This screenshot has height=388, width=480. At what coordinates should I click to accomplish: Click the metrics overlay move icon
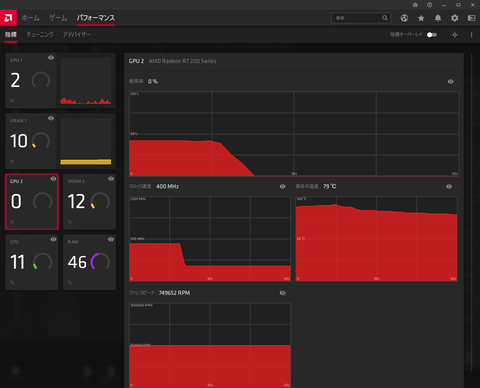[x=455, y=35]
